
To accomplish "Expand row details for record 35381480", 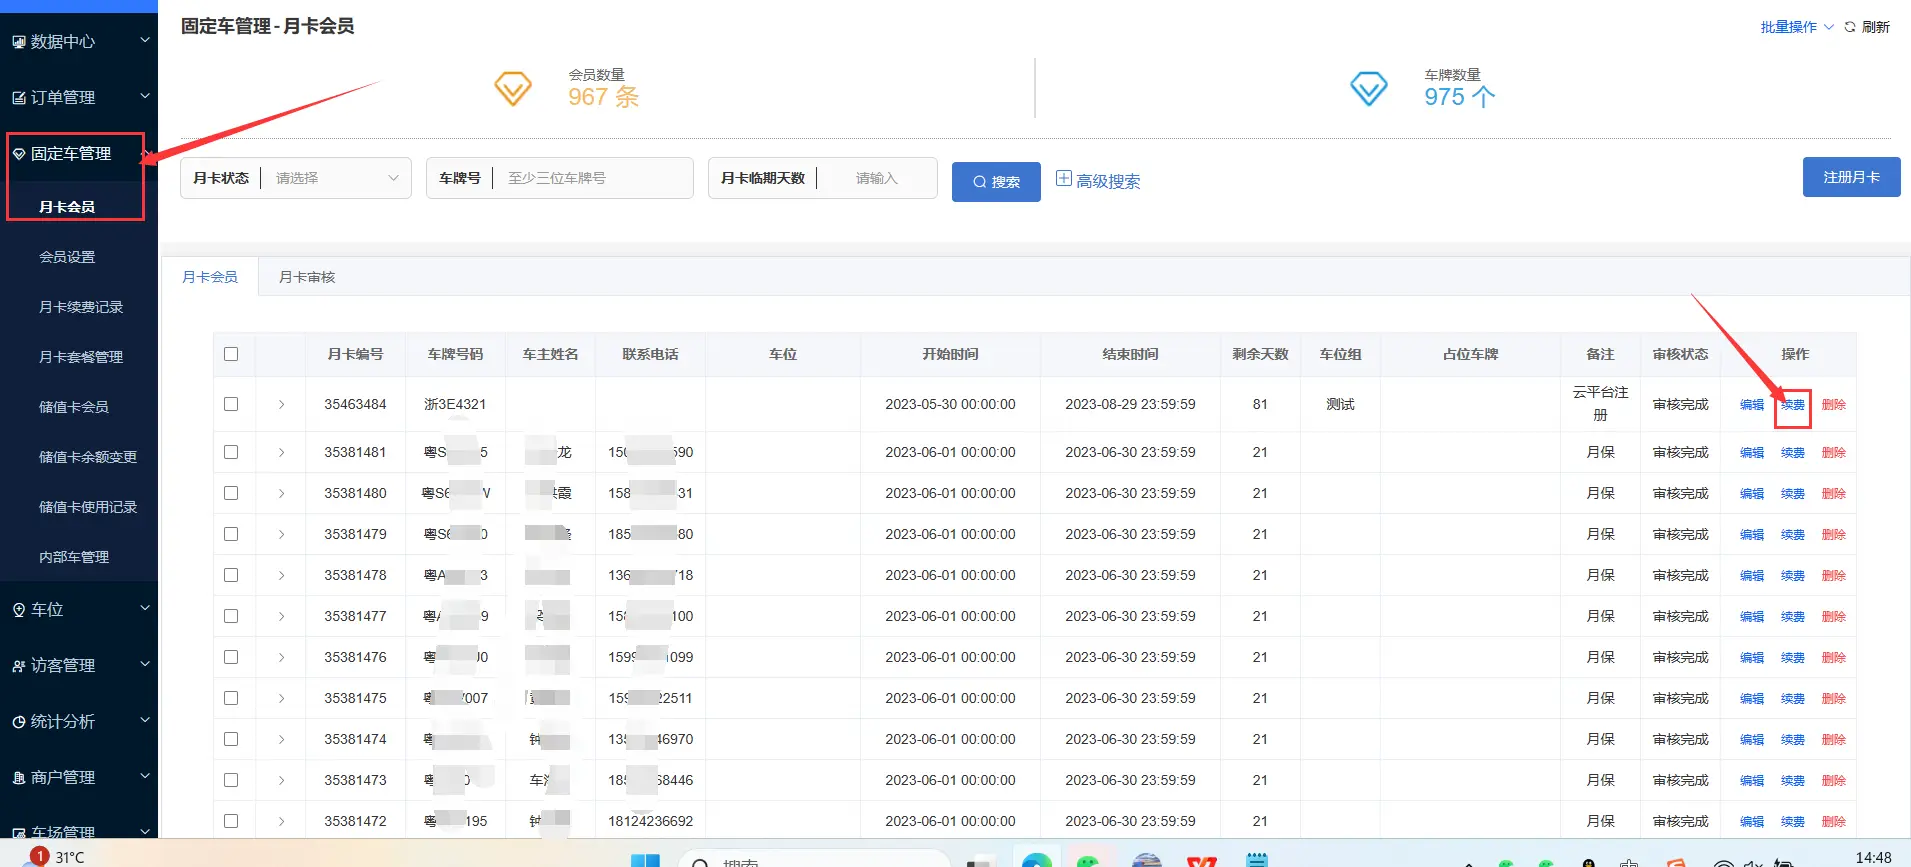I will point(281,493).
